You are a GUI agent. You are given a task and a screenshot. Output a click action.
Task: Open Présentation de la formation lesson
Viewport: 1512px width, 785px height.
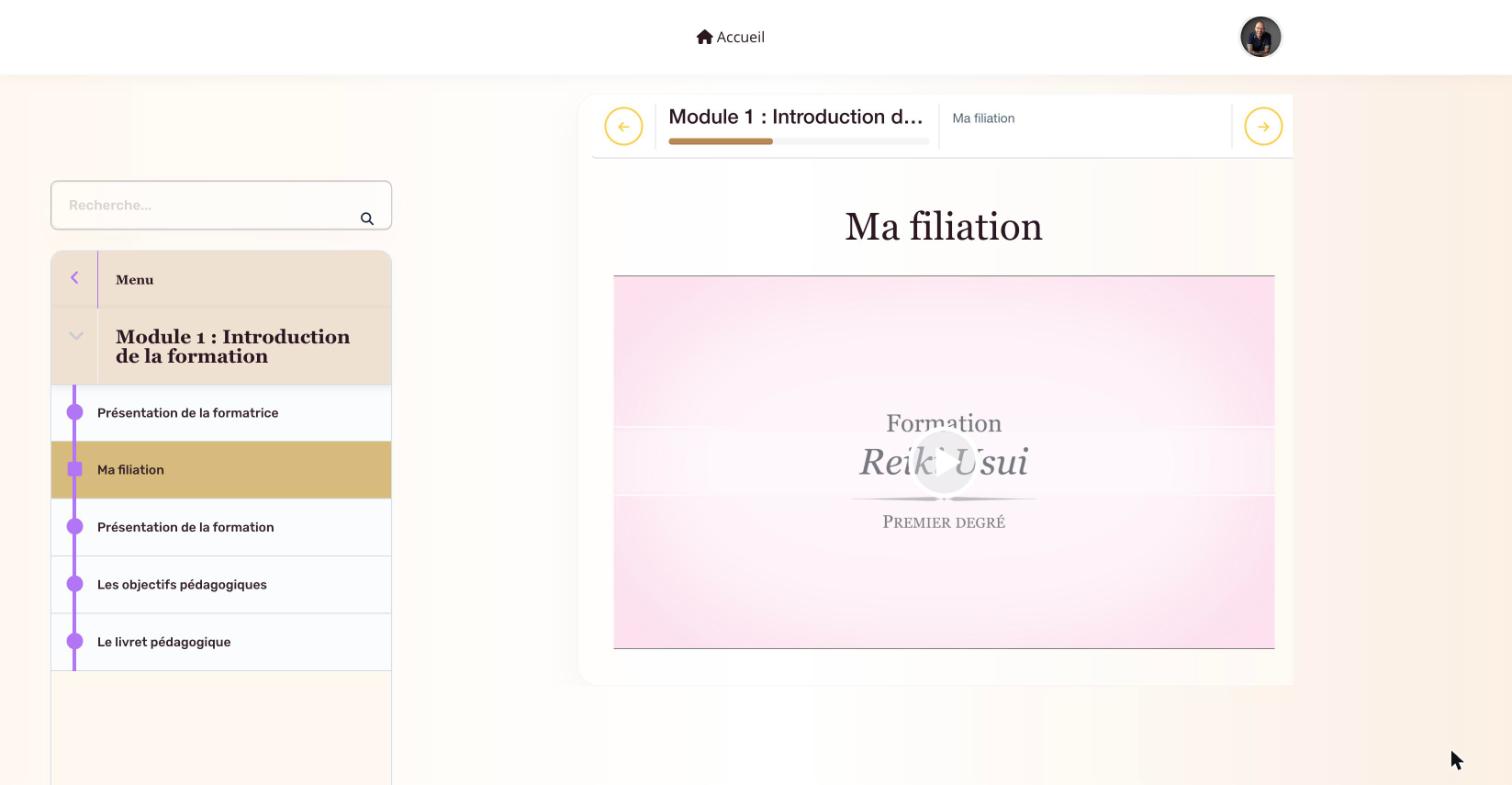coord(221,527)
